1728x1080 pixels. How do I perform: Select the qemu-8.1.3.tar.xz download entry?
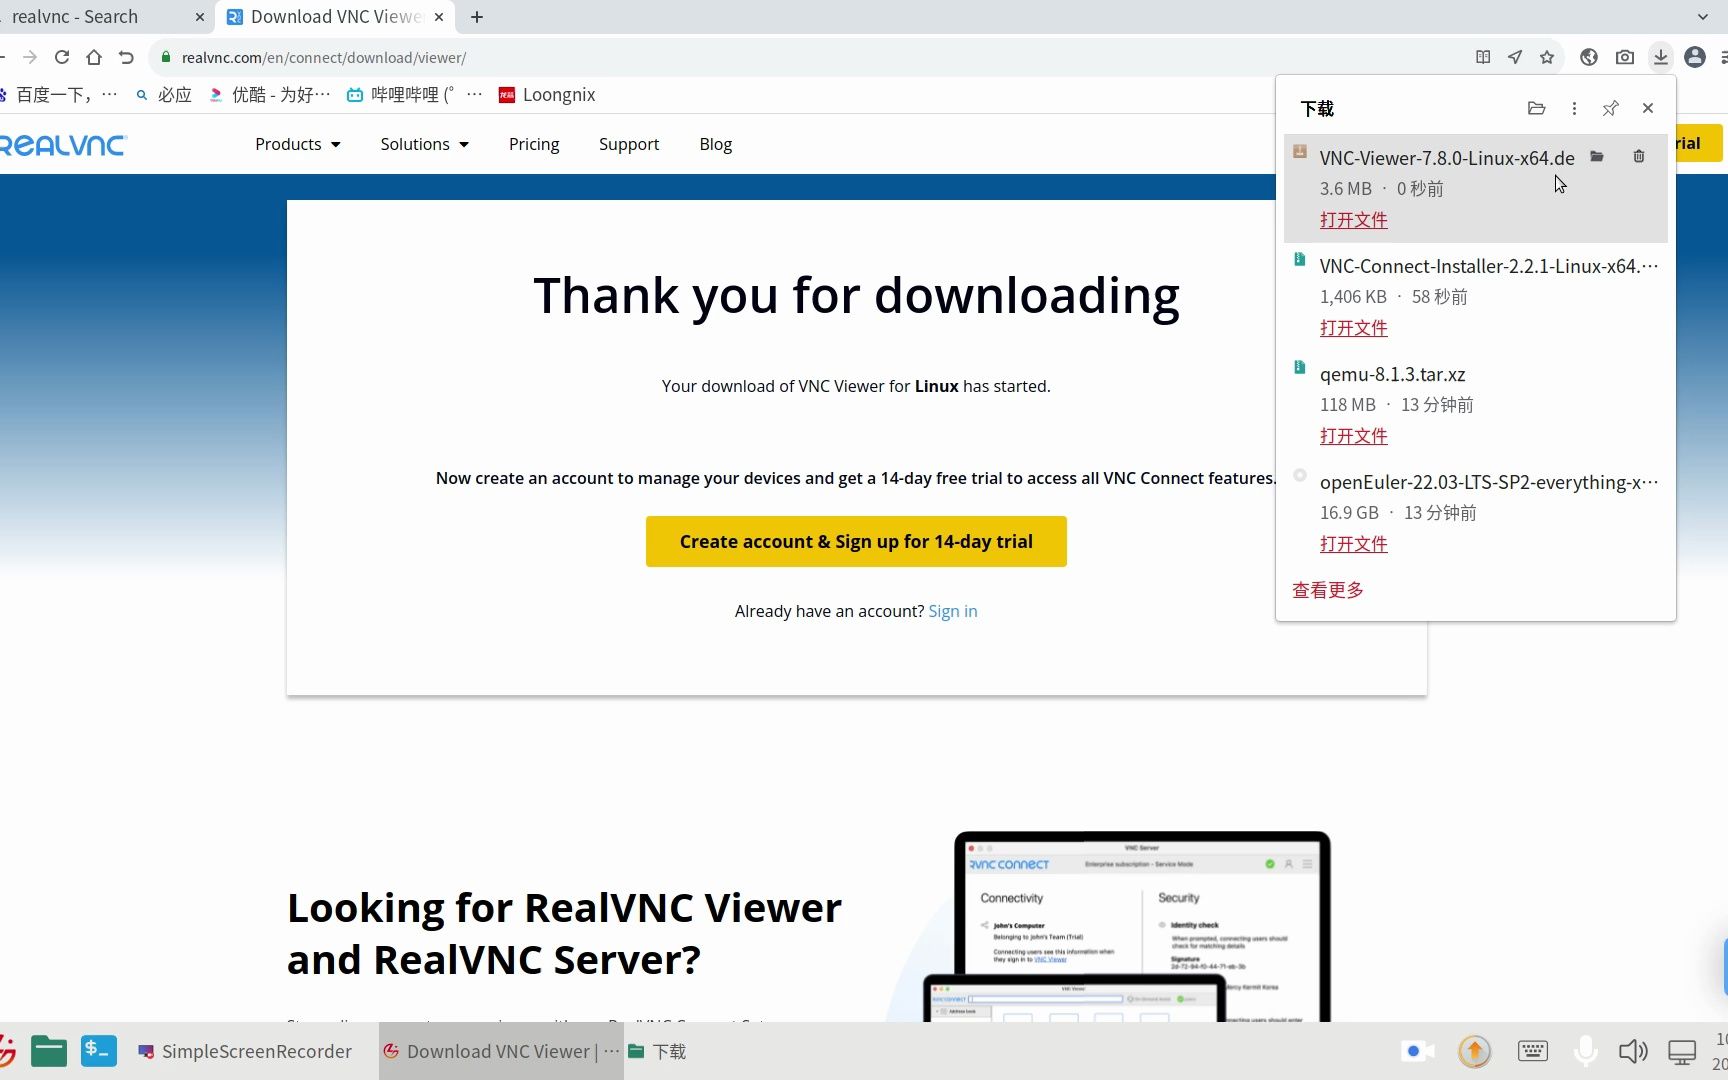click(x=1476, y=405)
